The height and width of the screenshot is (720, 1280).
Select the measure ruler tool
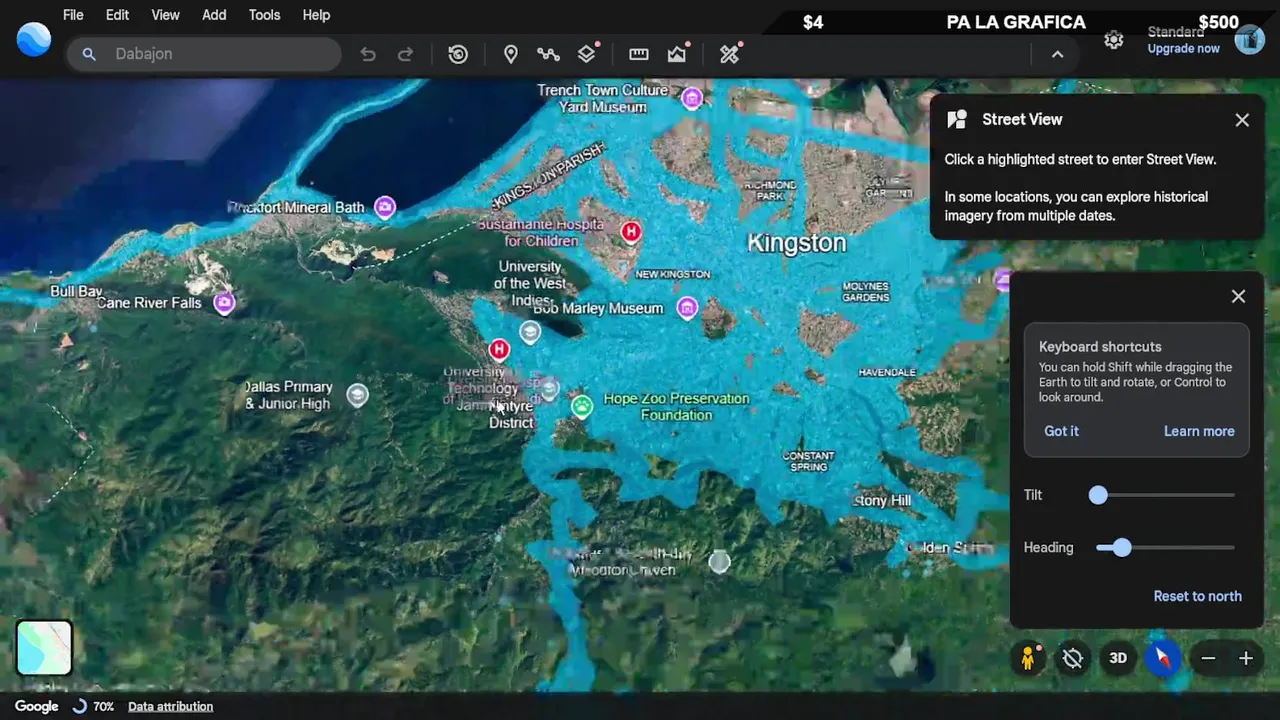tap(639, 54)
